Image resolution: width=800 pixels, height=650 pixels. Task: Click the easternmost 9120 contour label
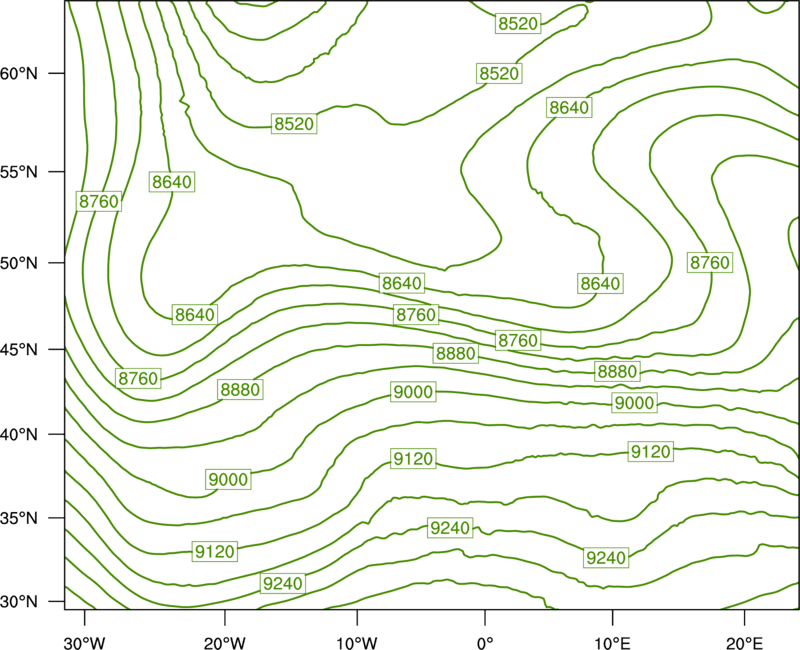[x=651, y=452]
